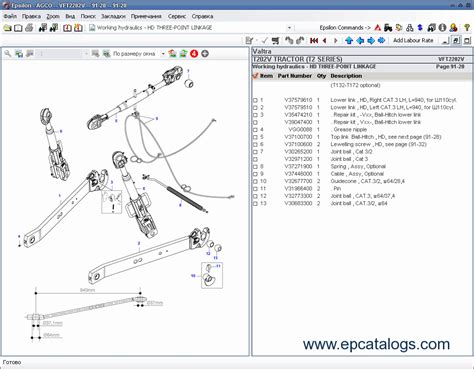Open the empty combo box in diagram toolbar

click(62, 54)
